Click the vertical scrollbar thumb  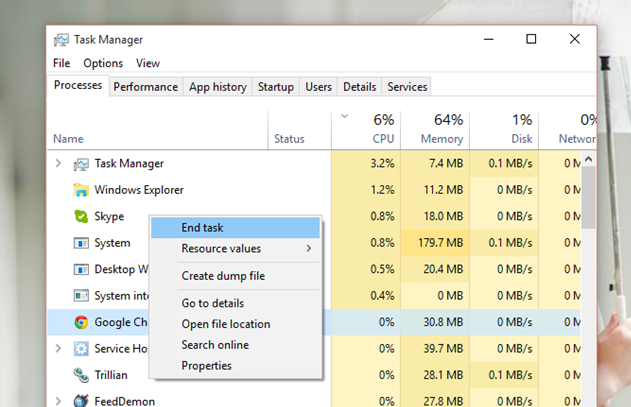(588, 197)
